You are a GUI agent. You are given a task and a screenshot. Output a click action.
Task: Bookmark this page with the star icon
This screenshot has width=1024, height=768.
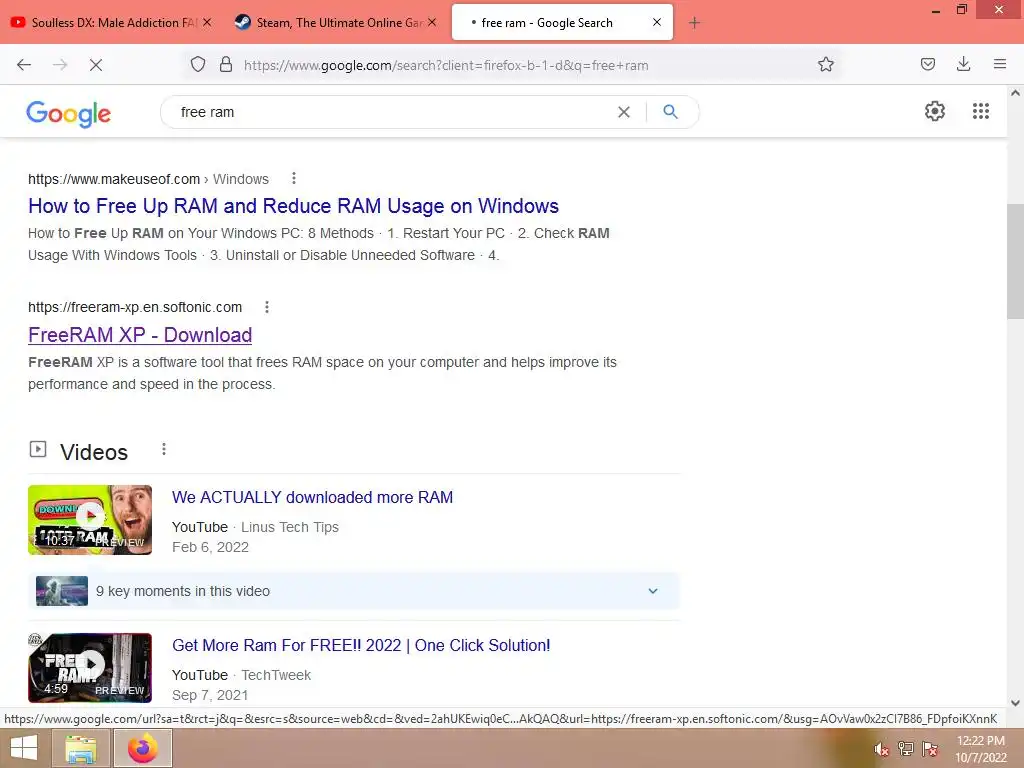[x=825, y=65]
